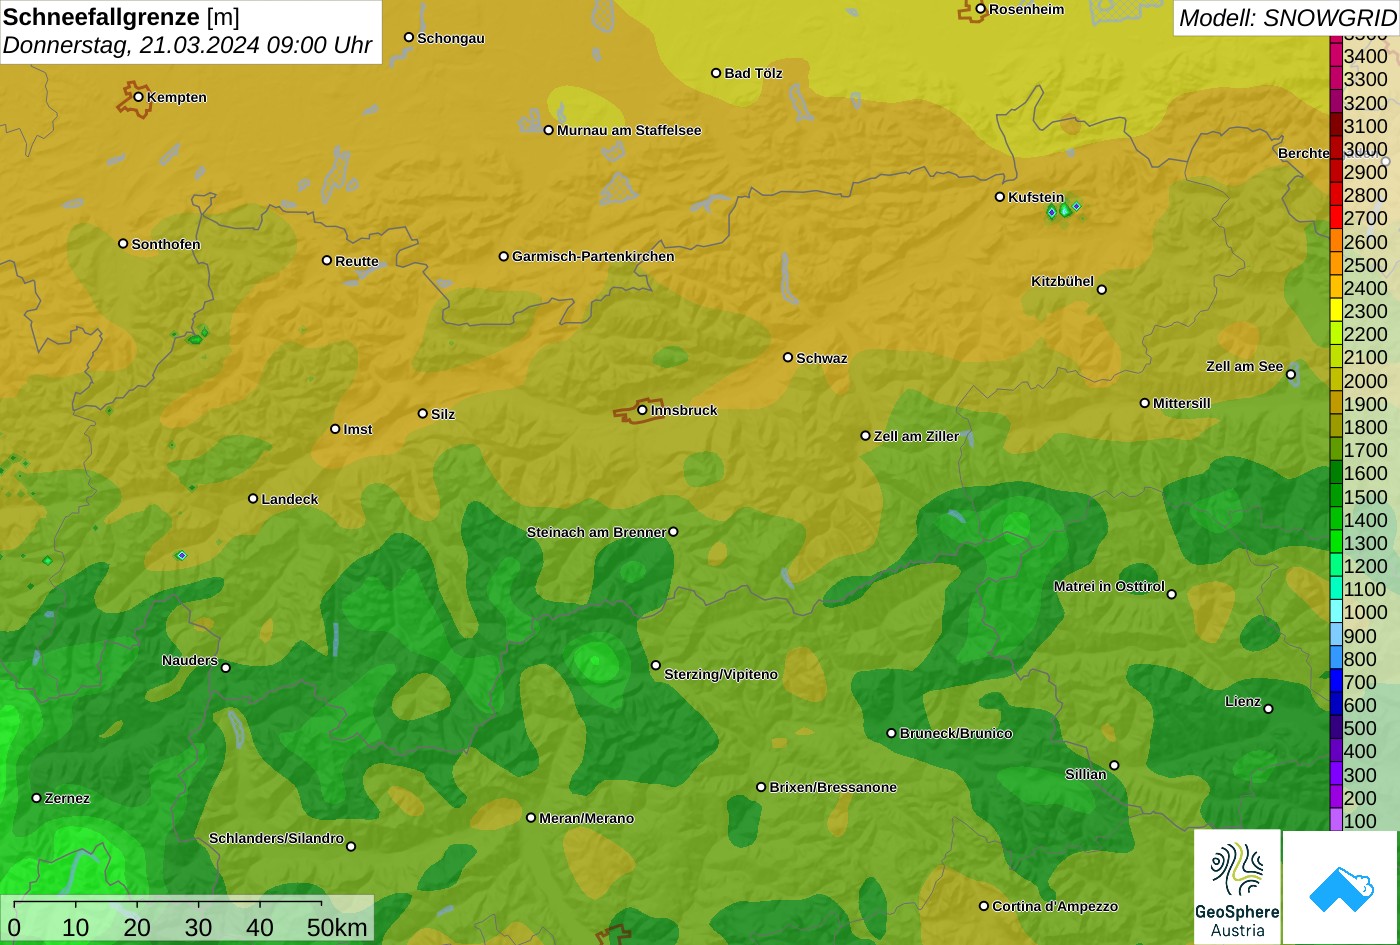The width and height of the screenshot is (1400, 945).
Task: Click the GeoSphere Austria logo
Action: click(1237, 887)
